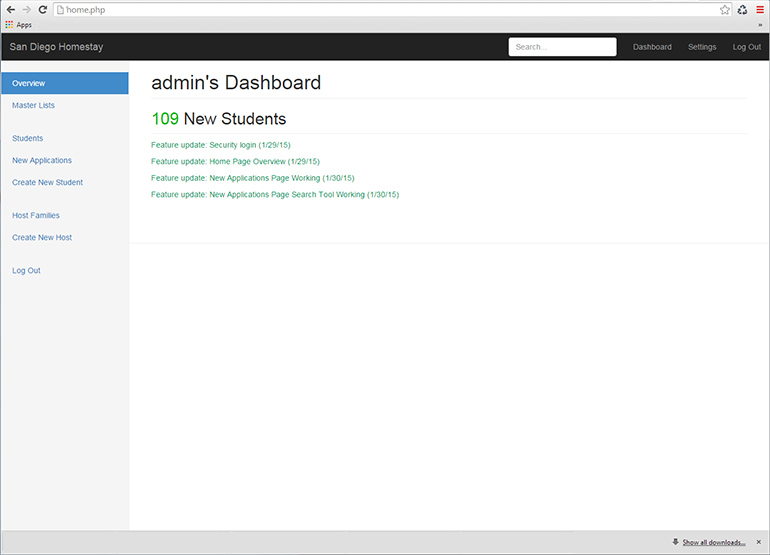Open Host Families from the sidebar
The image size is (770, 555).
[x=36, y=215]
